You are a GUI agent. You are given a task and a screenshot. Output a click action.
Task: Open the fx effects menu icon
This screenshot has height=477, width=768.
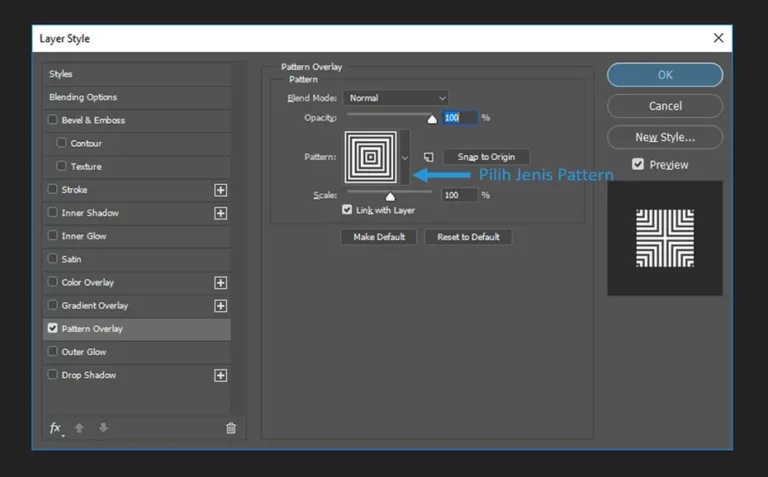55,428
